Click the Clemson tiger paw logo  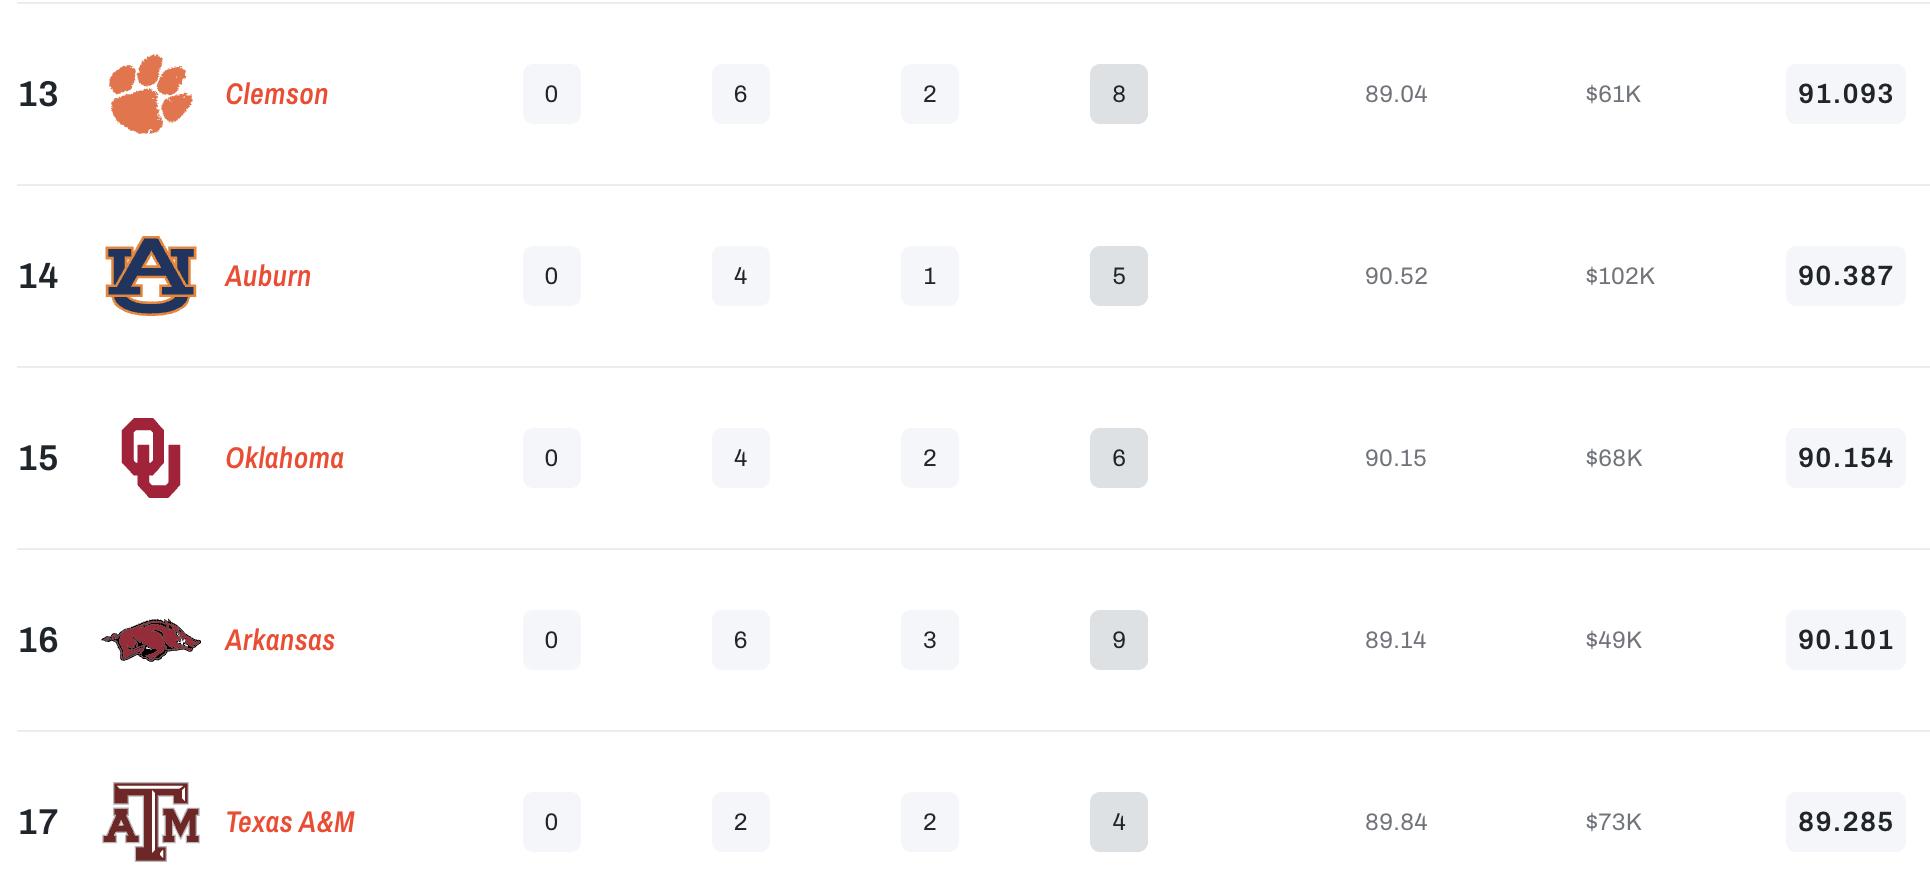click(x=150, y=94)
